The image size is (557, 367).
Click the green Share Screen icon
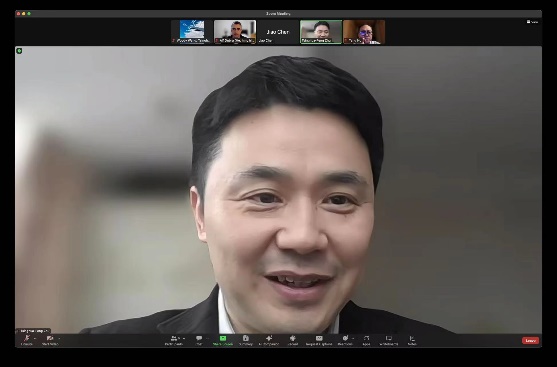pyautogui.click(x=223, y=338)
